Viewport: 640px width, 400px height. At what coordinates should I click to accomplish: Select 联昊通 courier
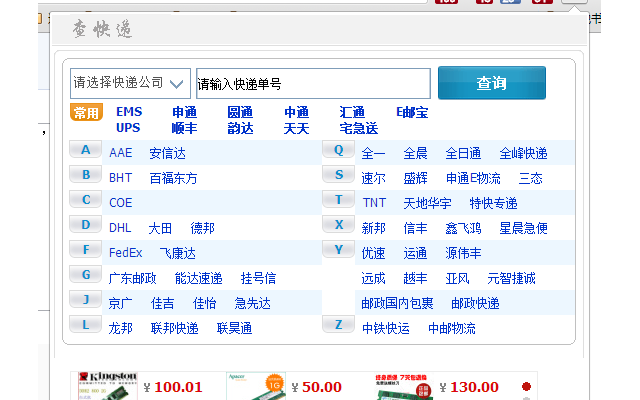(x=234, y=328)
